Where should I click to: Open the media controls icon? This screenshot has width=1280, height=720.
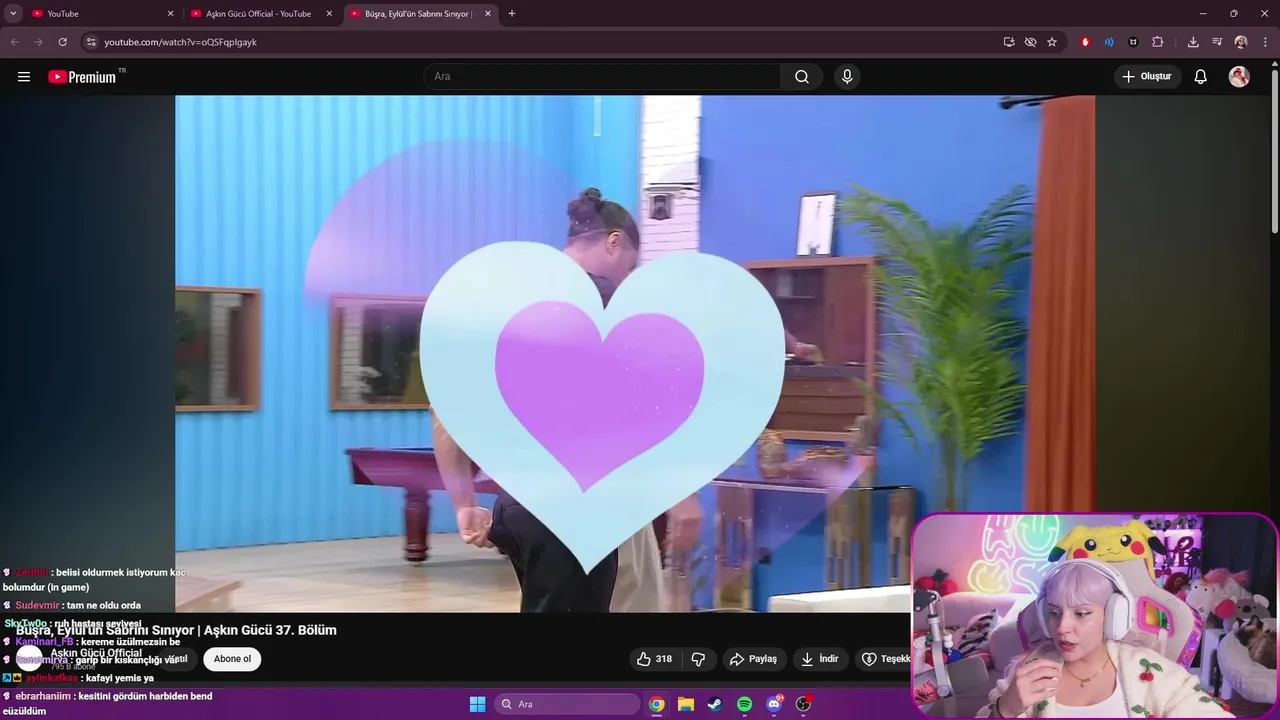1217,42
